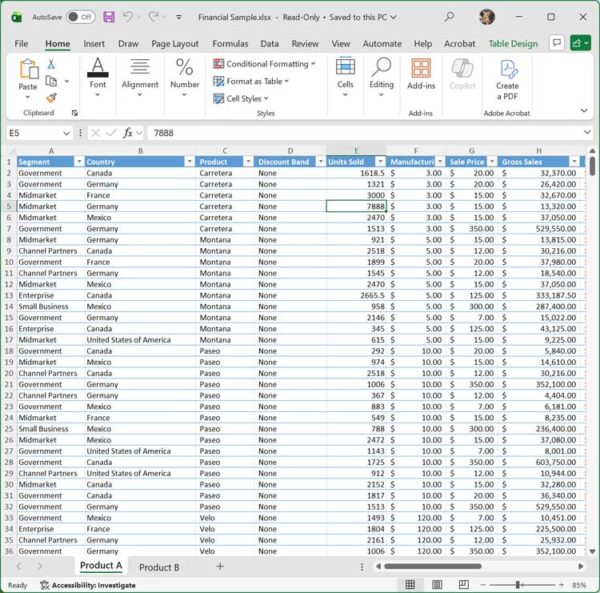Click the user profile picture
600x593 pixels.
tap(487, 17)
